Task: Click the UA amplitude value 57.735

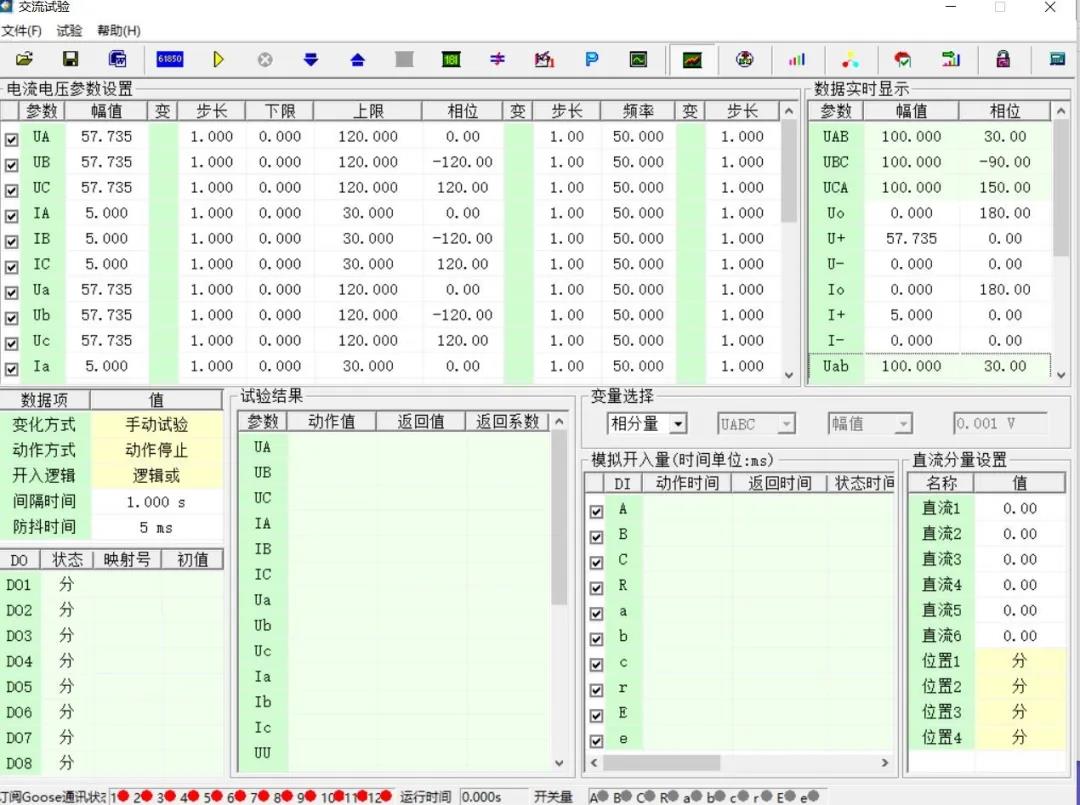Action: click(x=106, y=137)
